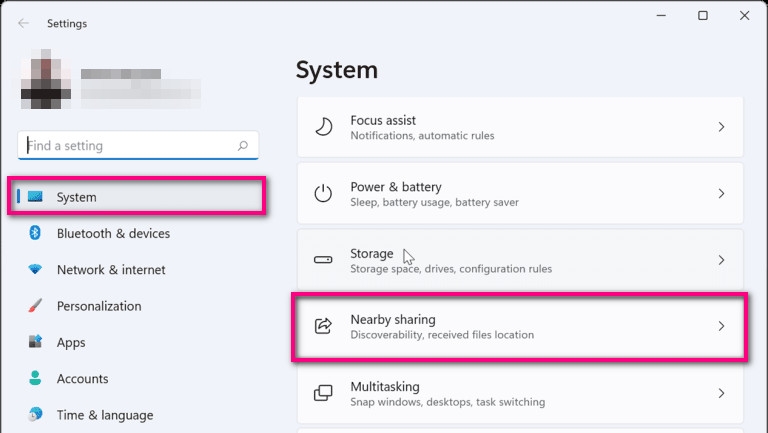This screenshot has width=768, height=433.
Task: Click the Storage drive icon
Action: pyautogui.click(x=323, y=260)
